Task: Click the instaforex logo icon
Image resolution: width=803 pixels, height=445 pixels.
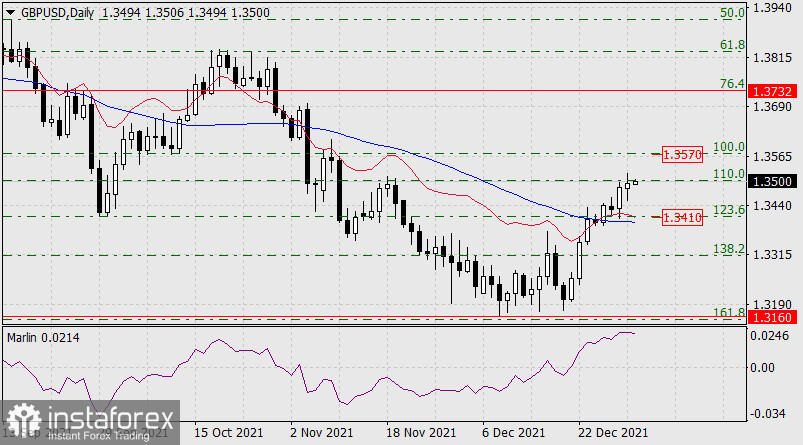Action: pos(20,422)
